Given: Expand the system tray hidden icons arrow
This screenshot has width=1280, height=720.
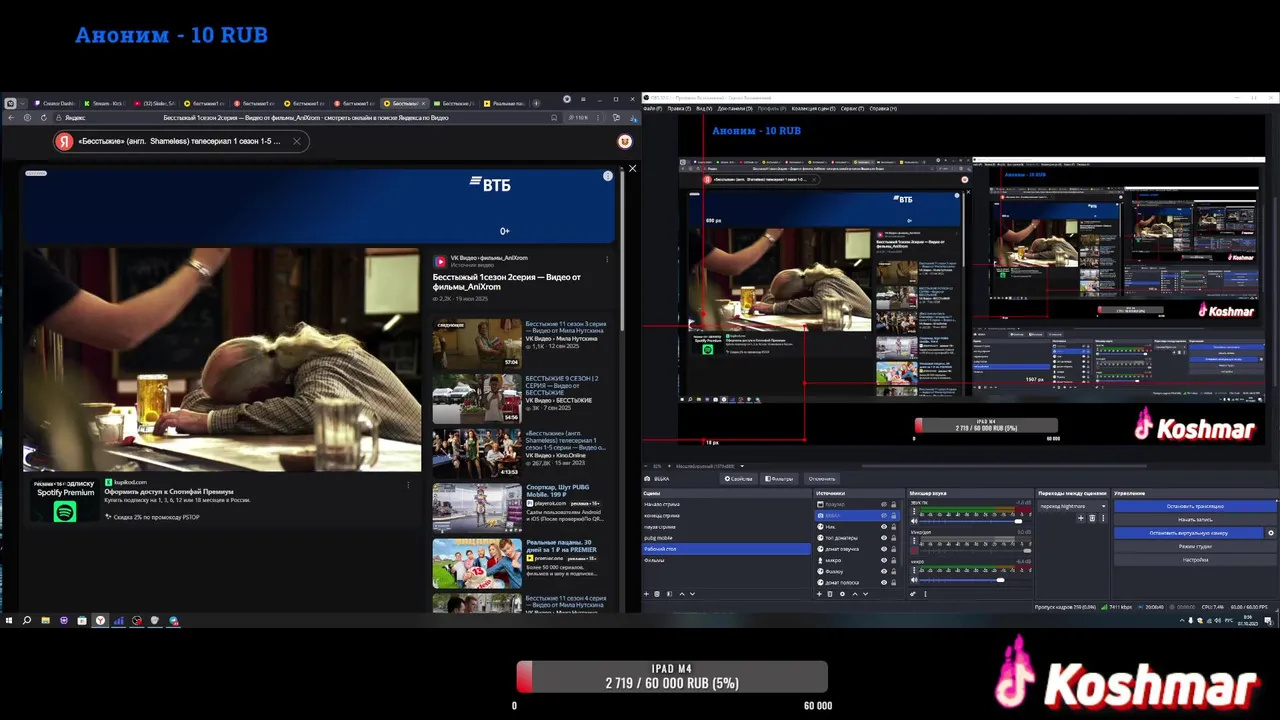Looking at the screenshot, I should (x=1181, y=620).
